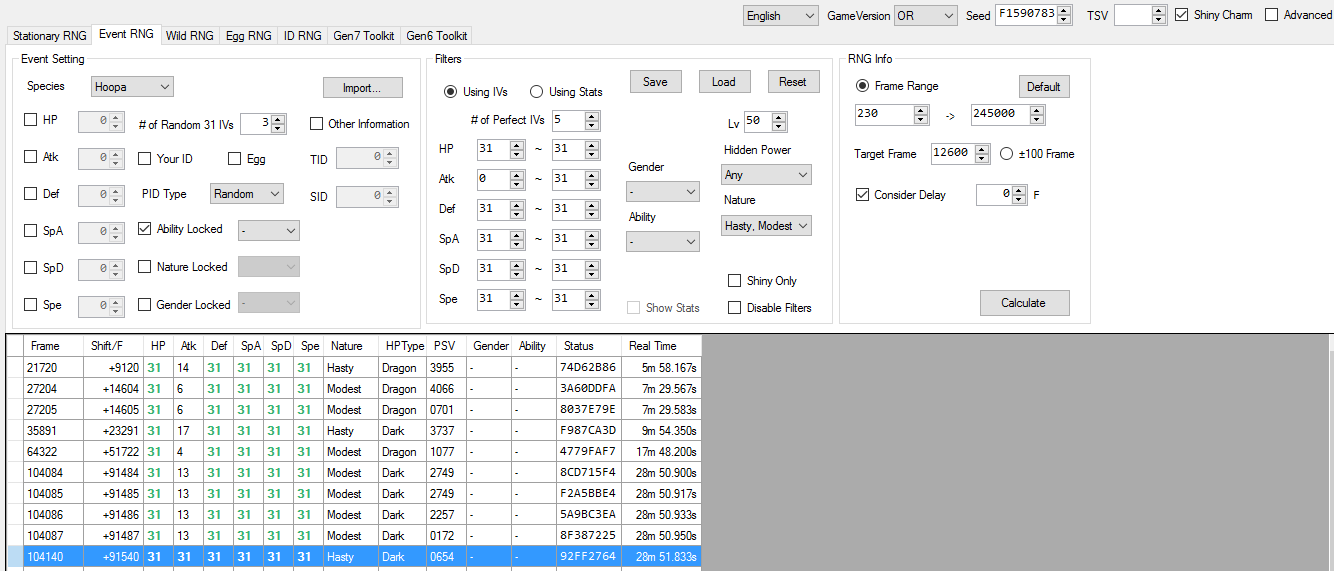Toggle the Shiny Charm checkbox

[1182, 15]
